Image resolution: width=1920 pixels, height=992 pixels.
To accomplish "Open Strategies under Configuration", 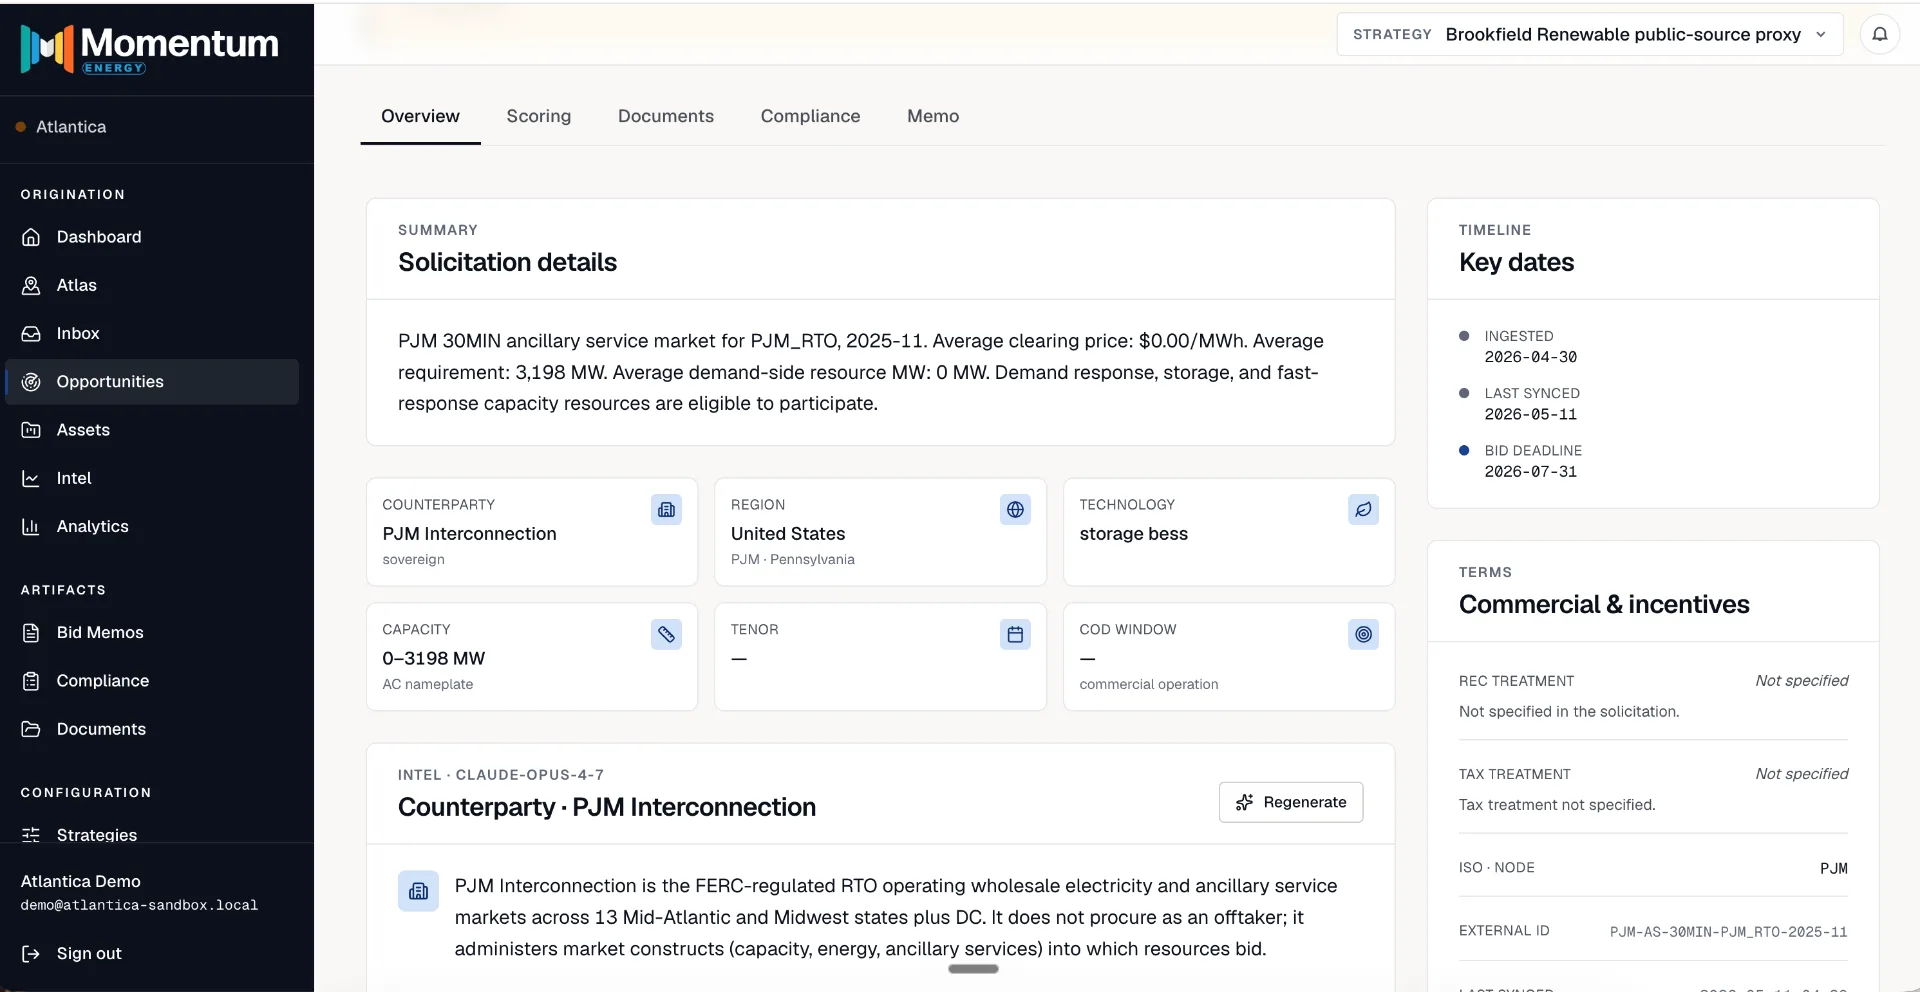I will tap(152, 835).
